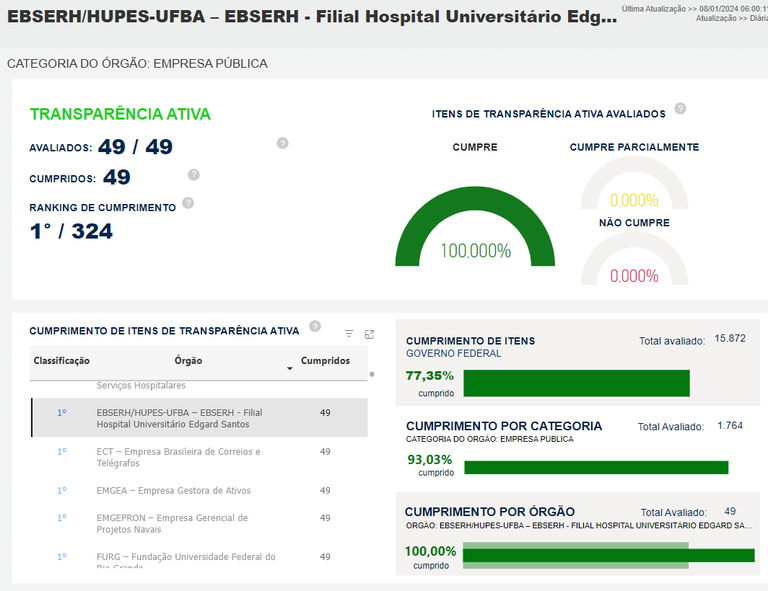Screen dimensions: 768x591
Task: Click the table scrollbar handle dot
Action: tap(372, 375)
